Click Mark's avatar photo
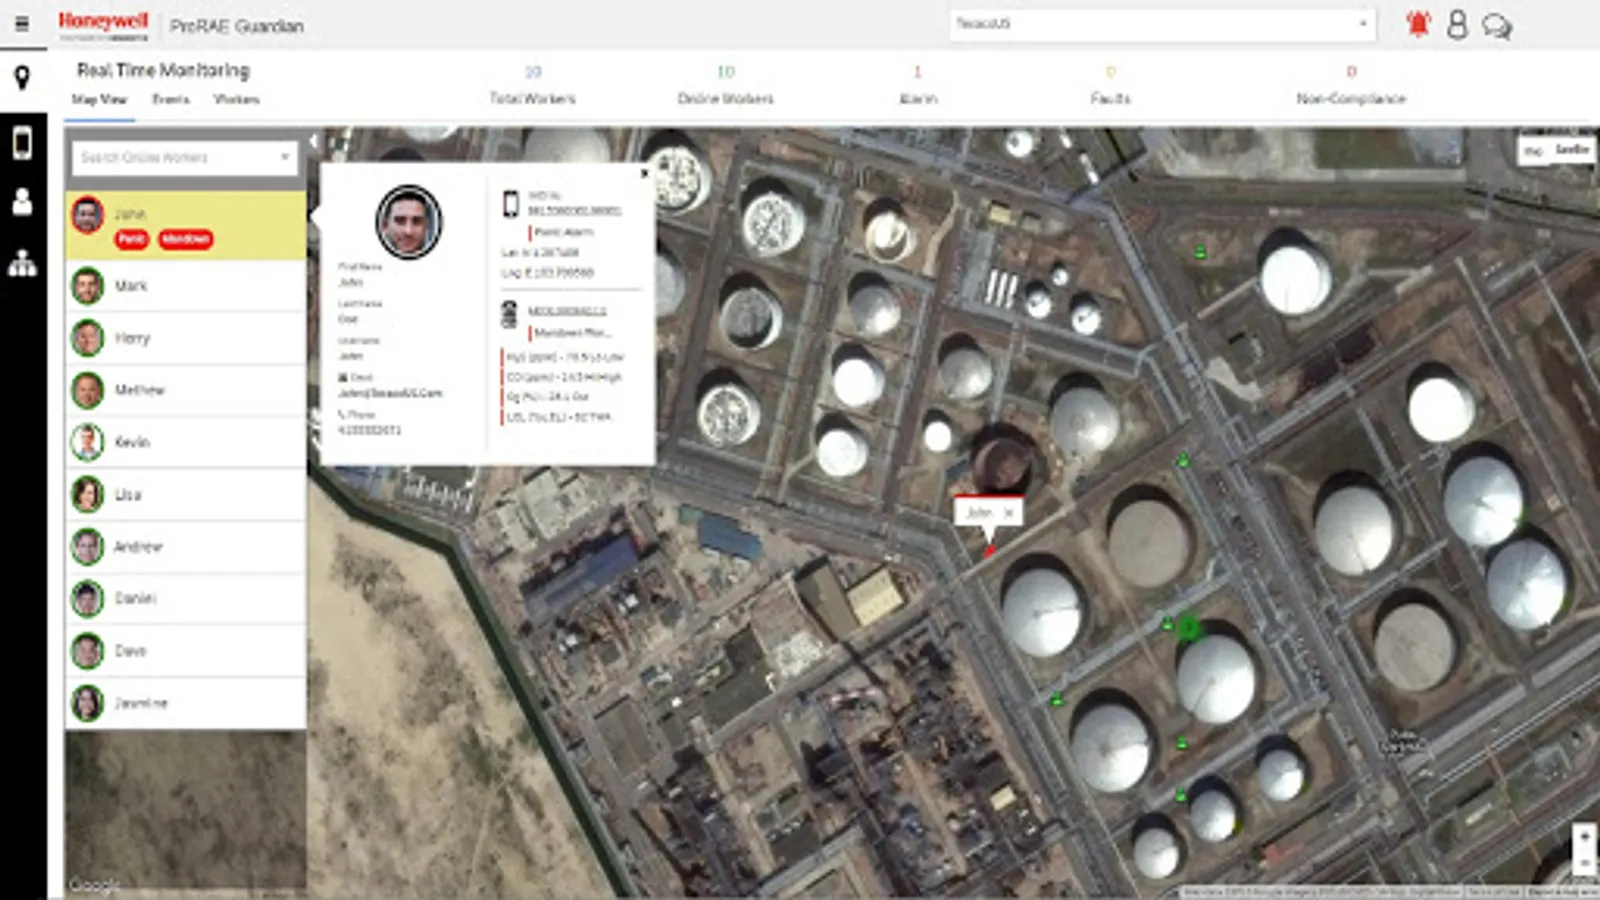This screenshot has height=900, width=1600. pyautogui.click(x=88, y=286)
